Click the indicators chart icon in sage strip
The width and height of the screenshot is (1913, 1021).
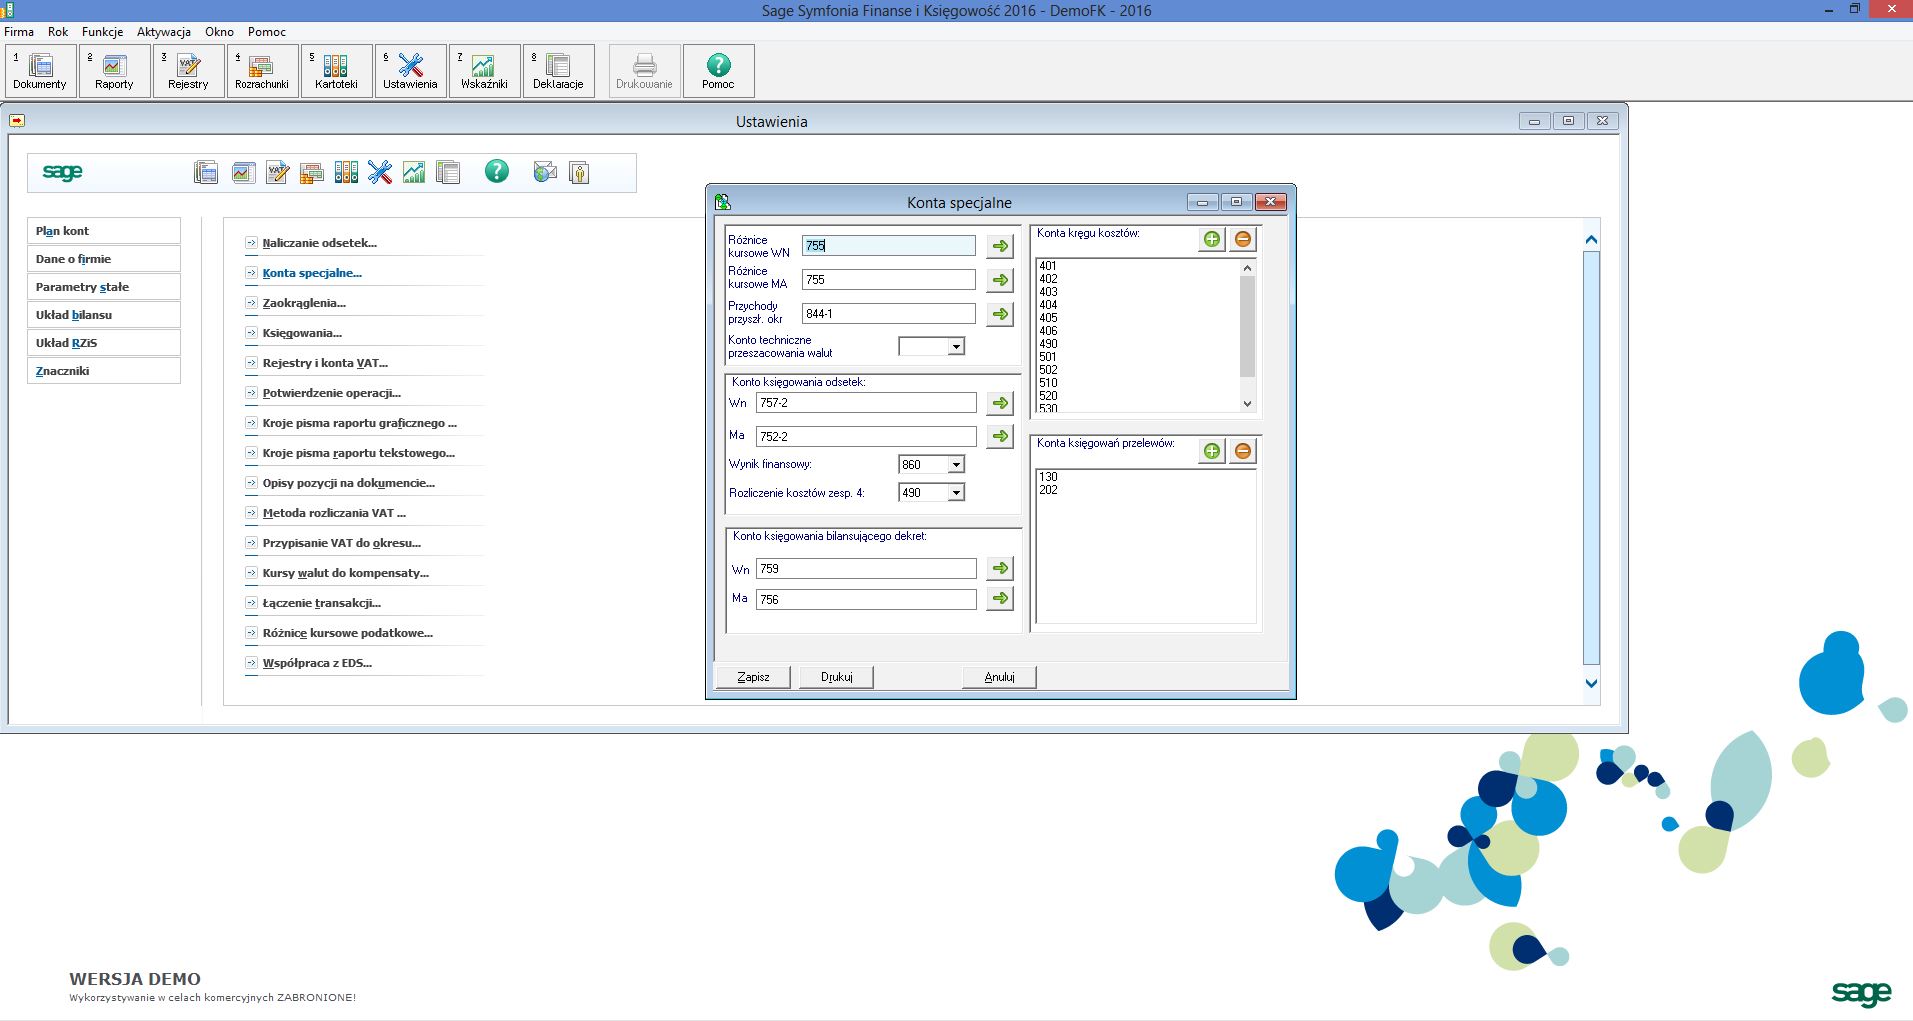pyautogui.click(x=414, y=172)
